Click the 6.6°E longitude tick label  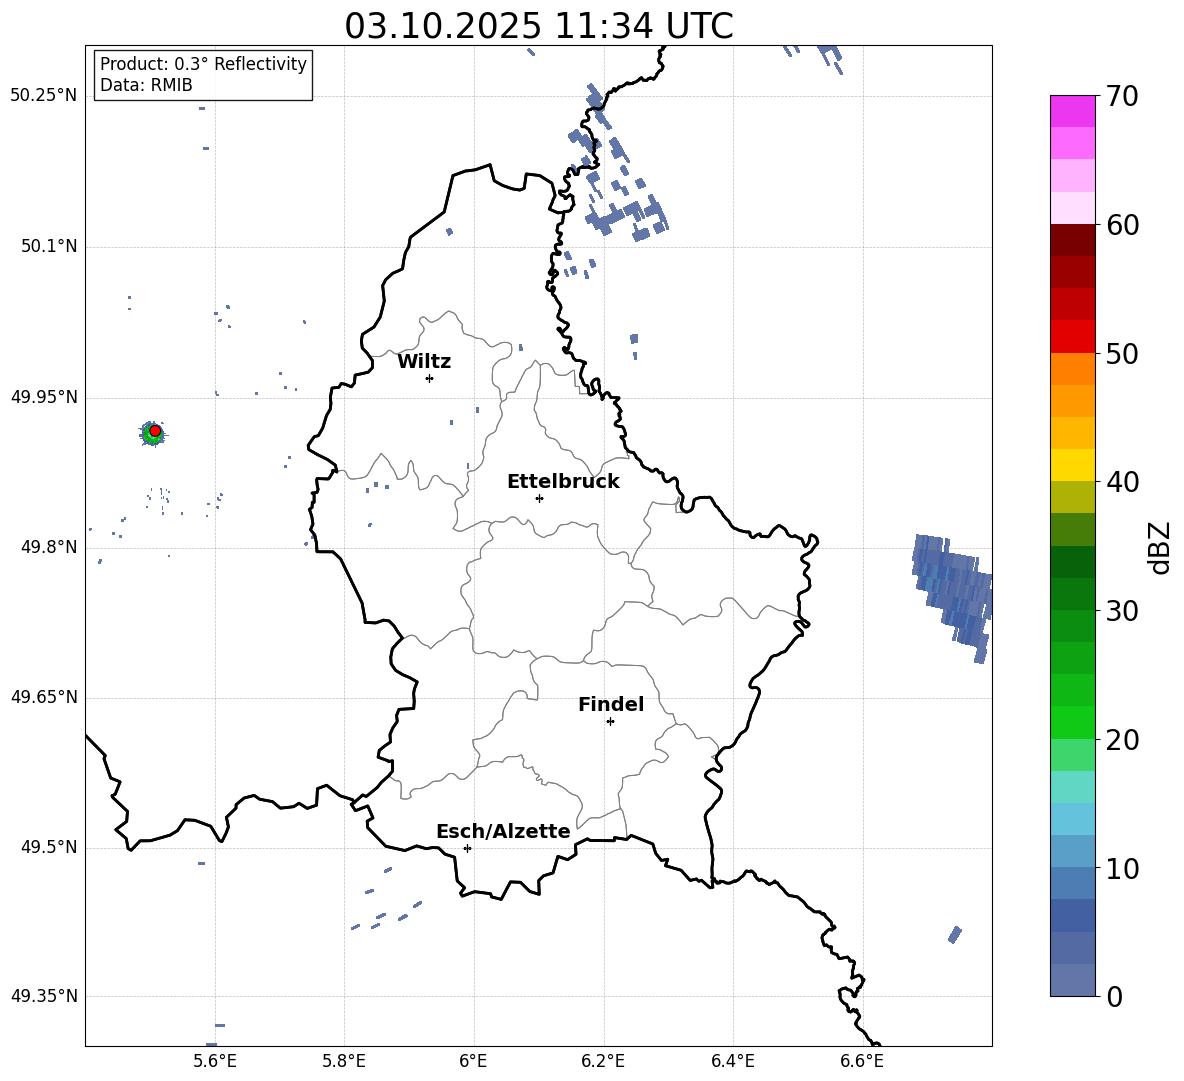pos(862,1061)
